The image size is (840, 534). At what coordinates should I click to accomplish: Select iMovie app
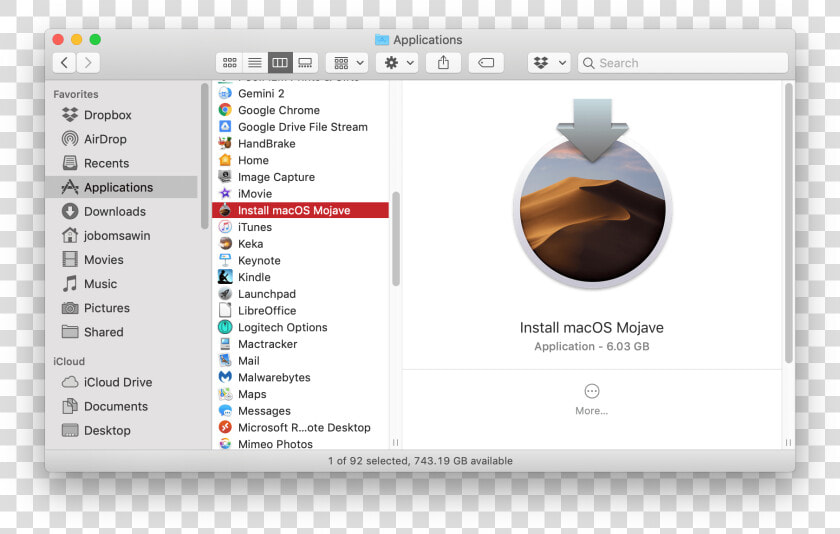[x=301, y=193]
